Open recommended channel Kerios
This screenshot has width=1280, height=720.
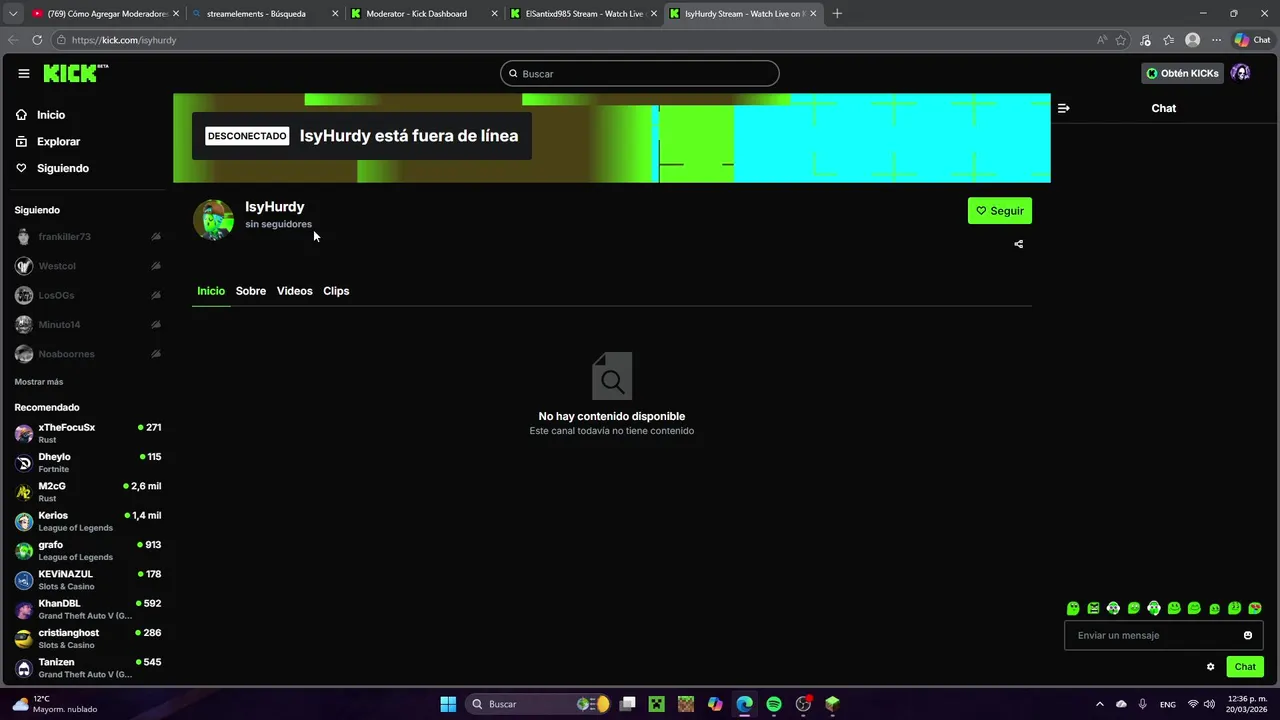coord(88,521)
